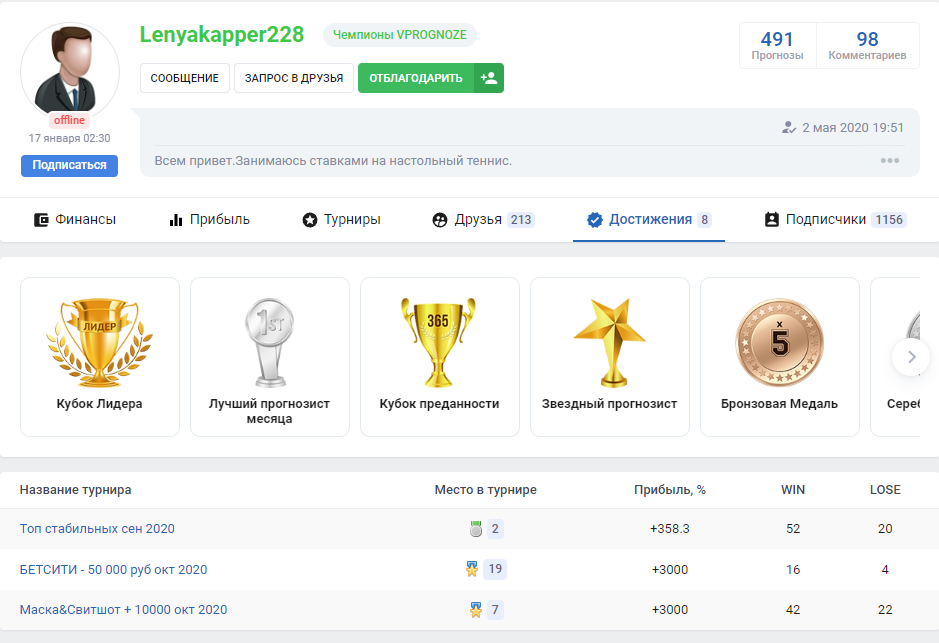The height and width of the screenshot is (643, 939).
Task: Select the Бронзовая Медаль achievement badge
Action: coord(779,341)
